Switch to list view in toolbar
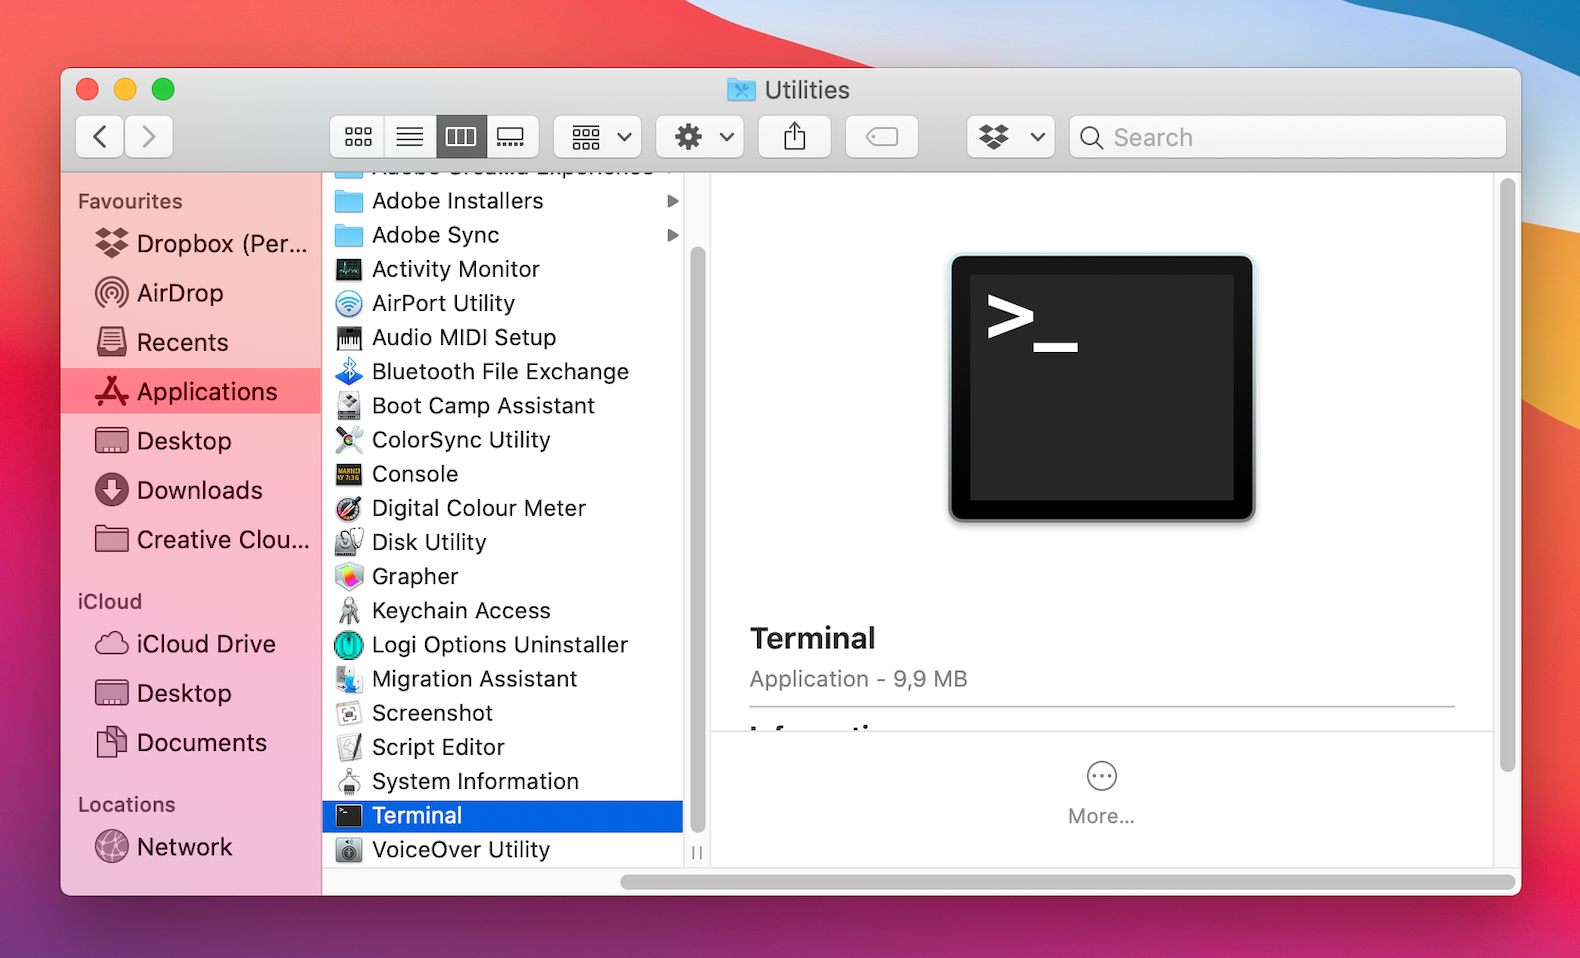 (x=409, y=137)
